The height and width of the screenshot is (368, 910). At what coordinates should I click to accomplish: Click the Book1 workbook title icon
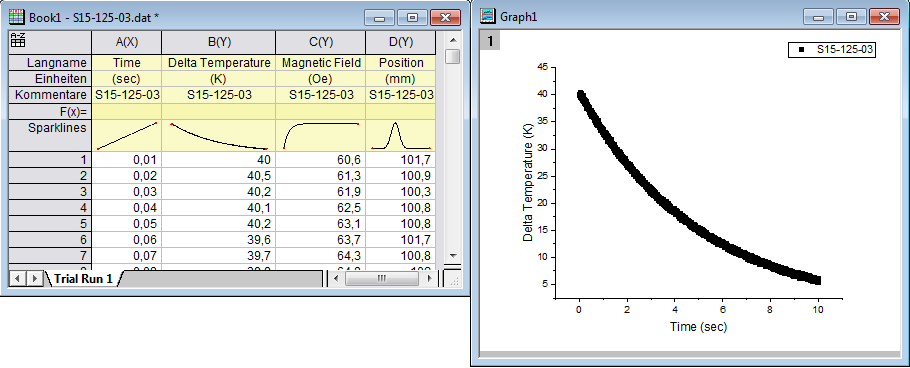pyautogui.click(x=17, y=17)
